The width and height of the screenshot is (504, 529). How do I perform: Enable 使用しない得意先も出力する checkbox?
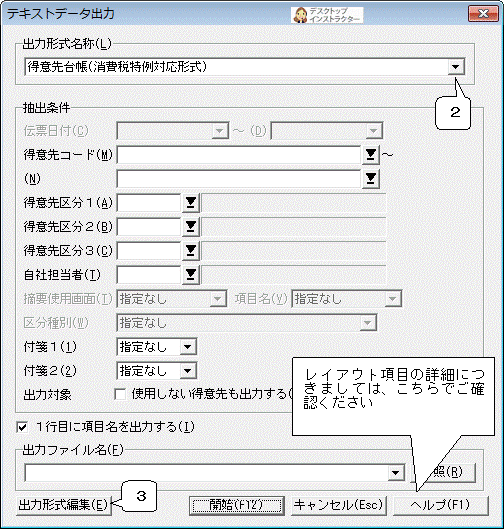coord(120,394)
